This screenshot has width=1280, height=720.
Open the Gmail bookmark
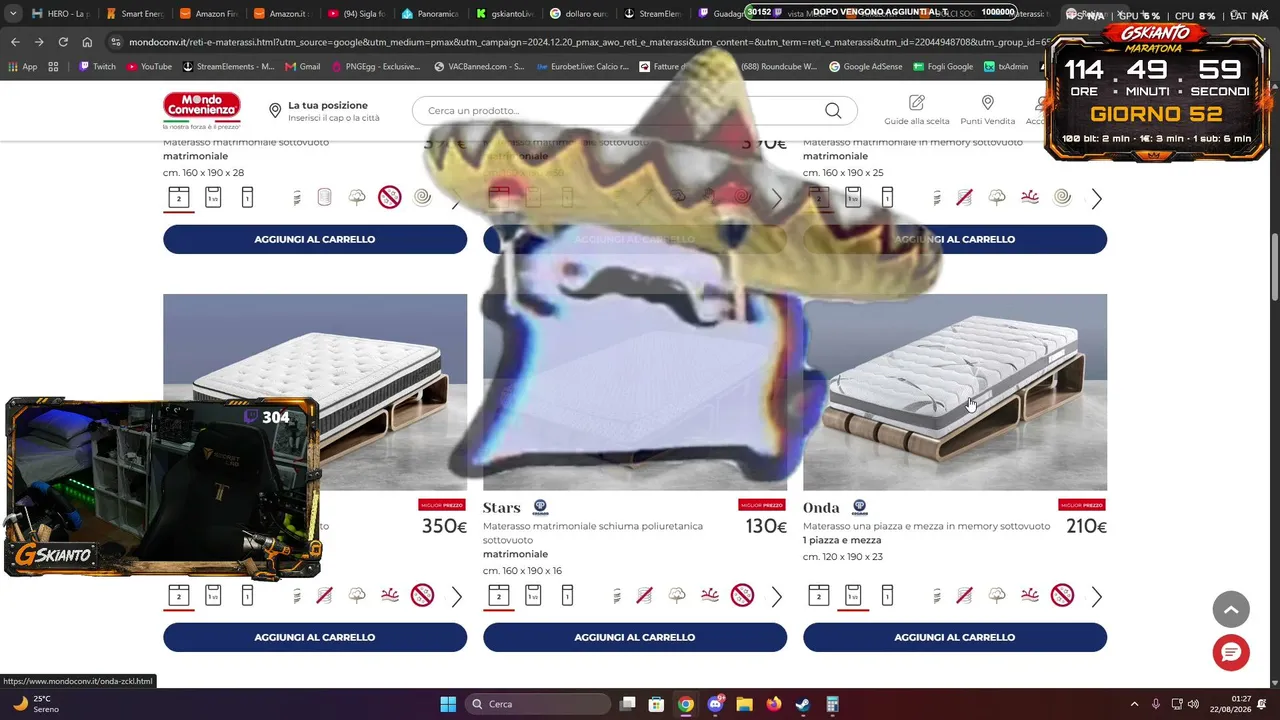(x=302, y=66)
